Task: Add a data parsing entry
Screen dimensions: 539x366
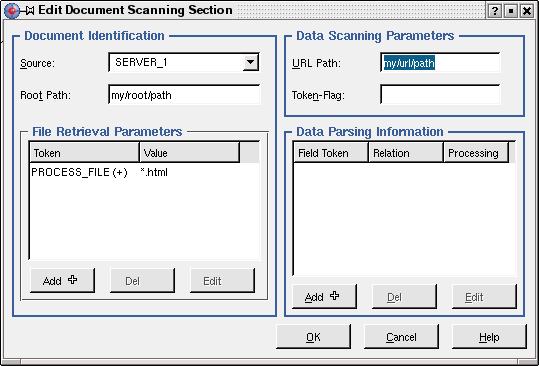Action: point(324,296)
